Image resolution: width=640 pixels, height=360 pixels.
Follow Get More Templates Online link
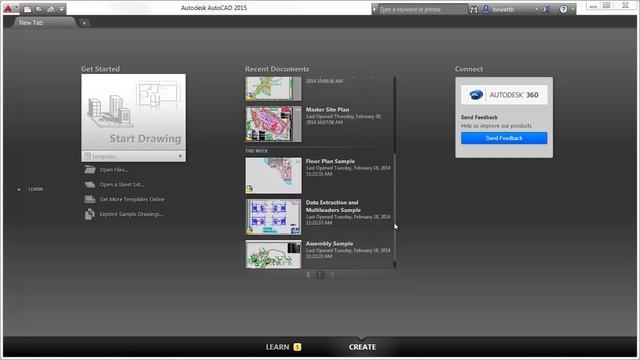pyautogui.click(x=132, y=199)
